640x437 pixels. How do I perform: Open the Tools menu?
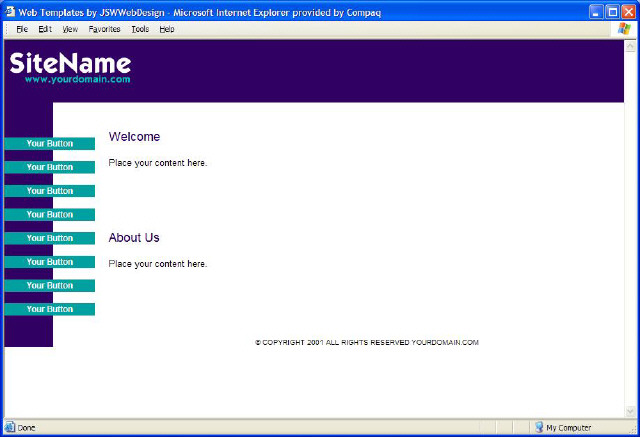pyautogui.click(x=140, y=30)
